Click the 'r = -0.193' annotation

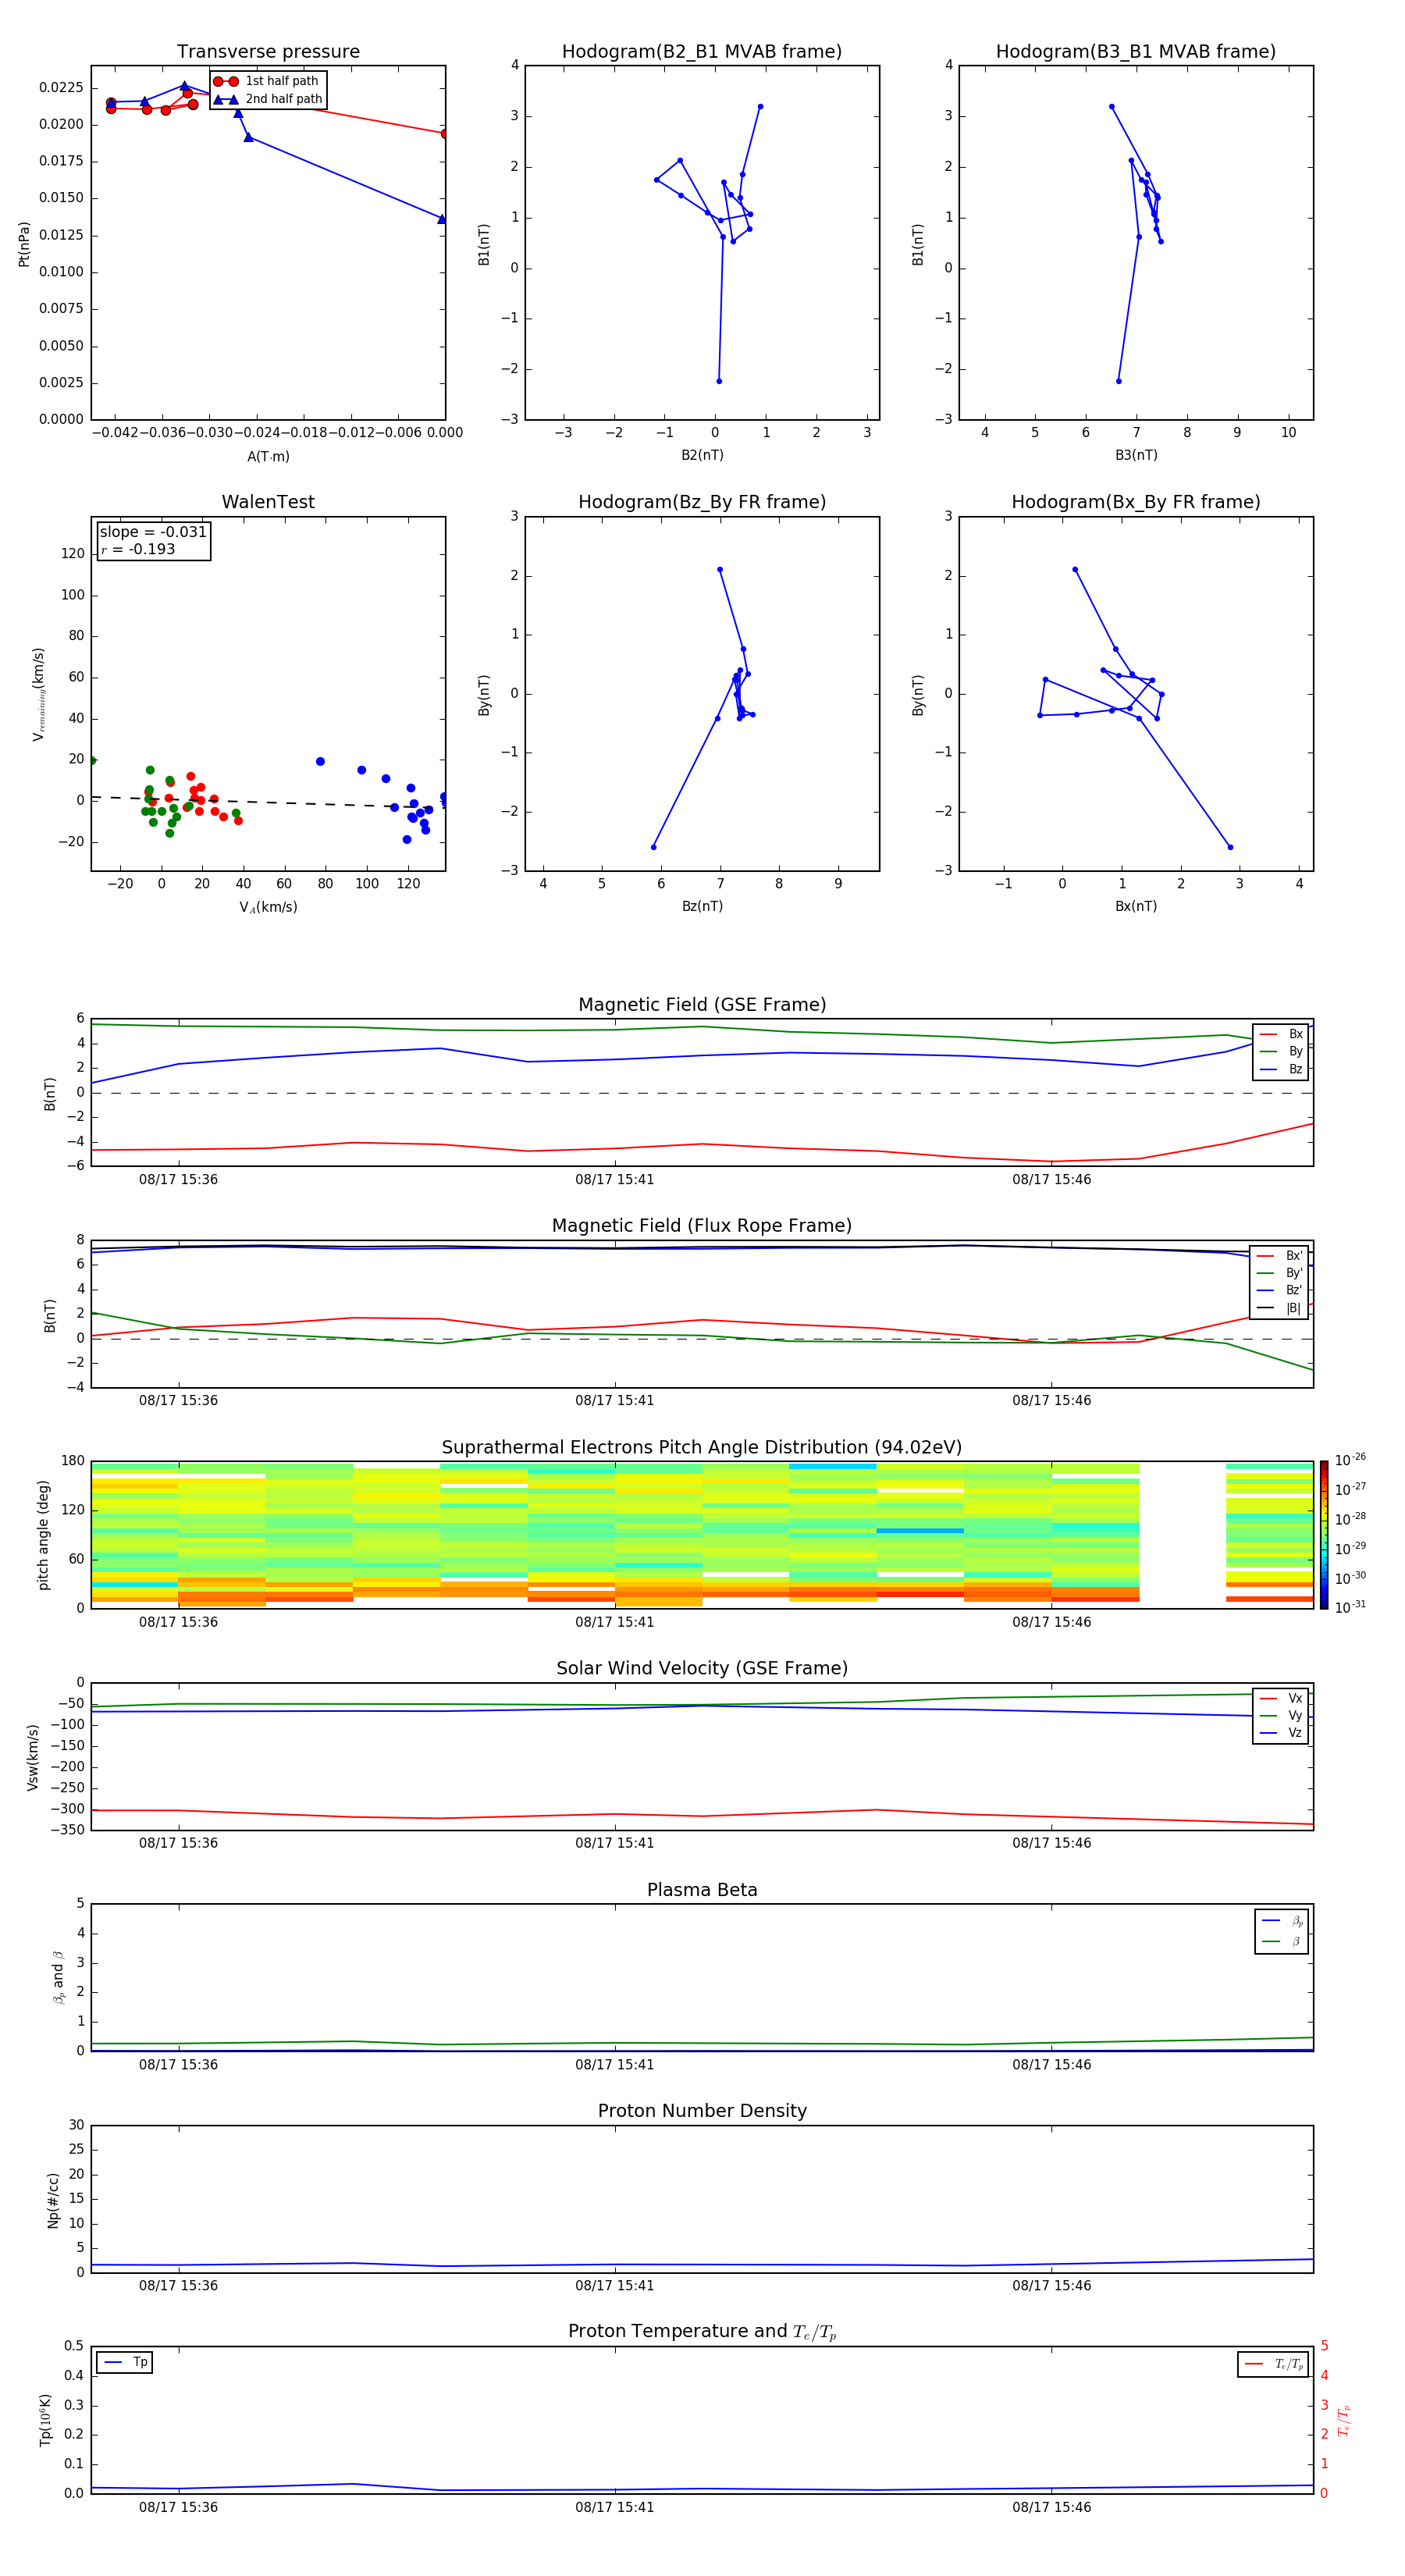tap(138, 549)
